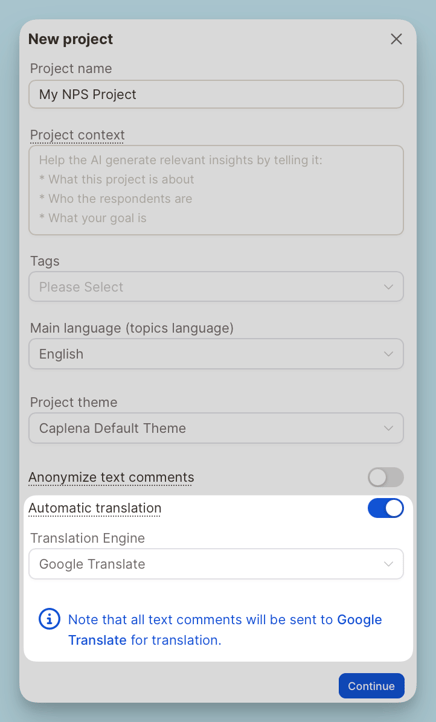Click the bold Google Translate text in note
This screenshot has width=436, height=722.
pyautogui.click(x=225, y=629)
